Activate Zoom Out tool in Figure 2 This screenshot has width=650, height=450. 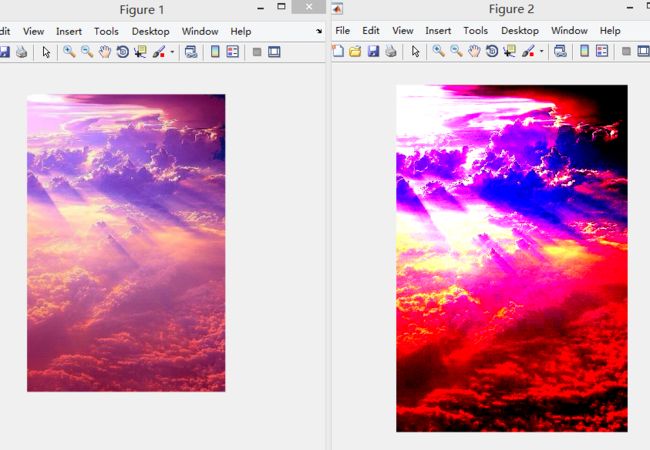pyautogui.click(x=456, y=51)
